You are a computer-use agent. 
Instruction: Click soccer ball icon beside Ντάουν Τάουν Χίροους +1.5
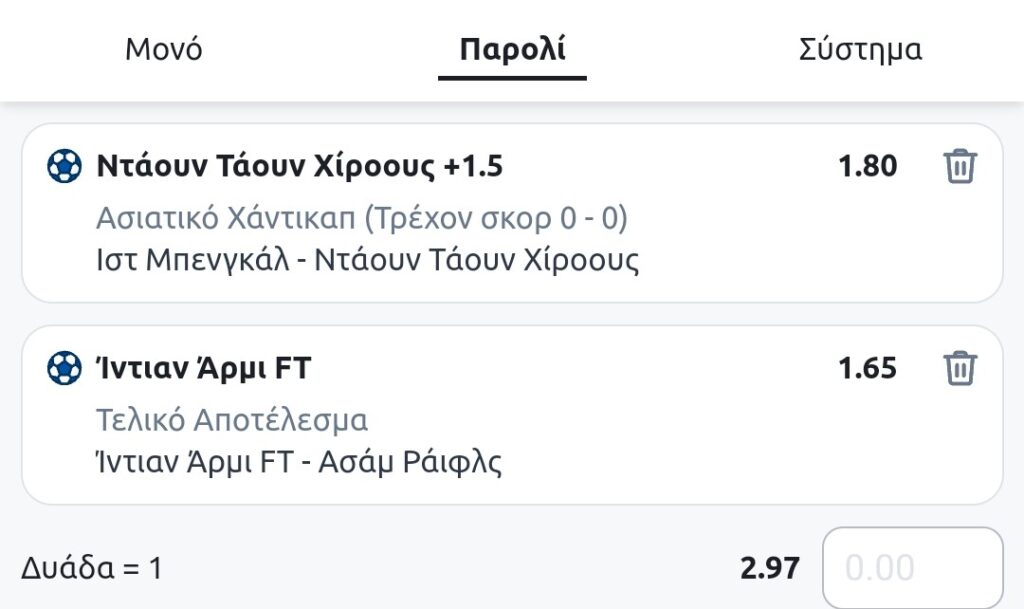pyautogui.click(x=65, y=166)
